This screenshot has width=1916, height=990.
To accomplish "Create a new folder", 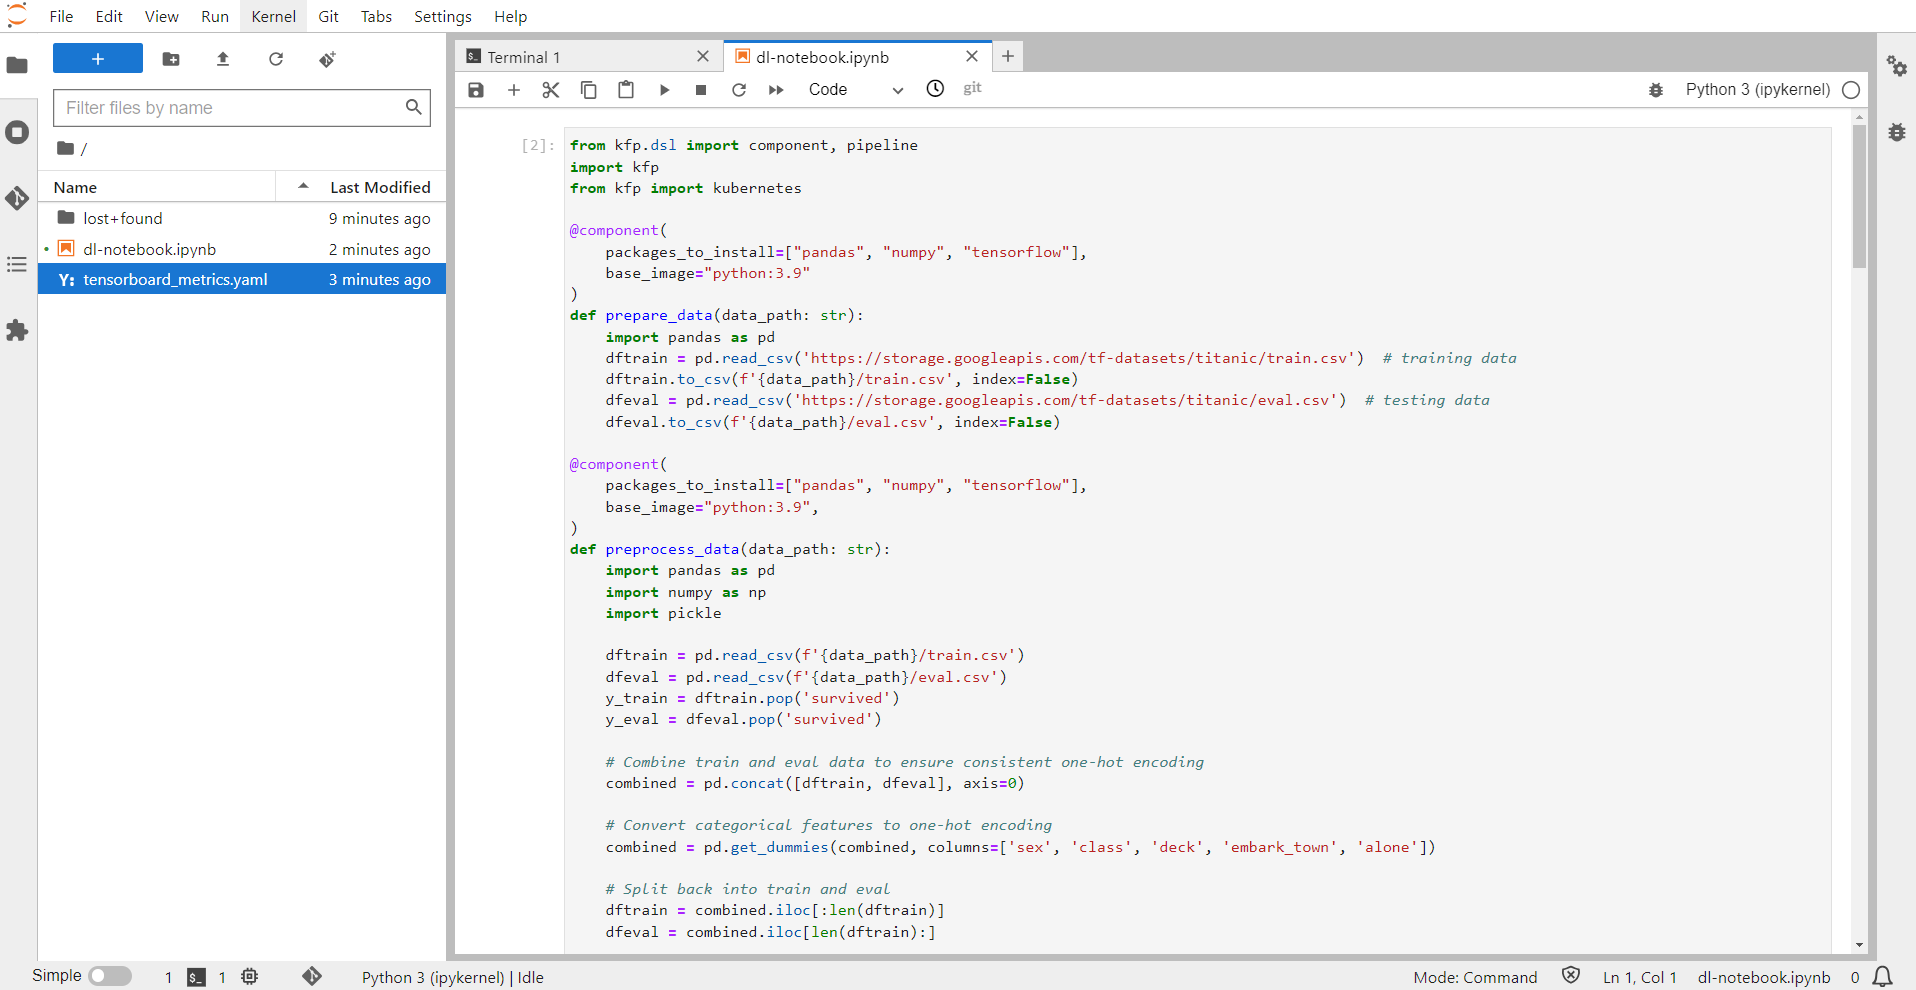I will pos(171,59).
